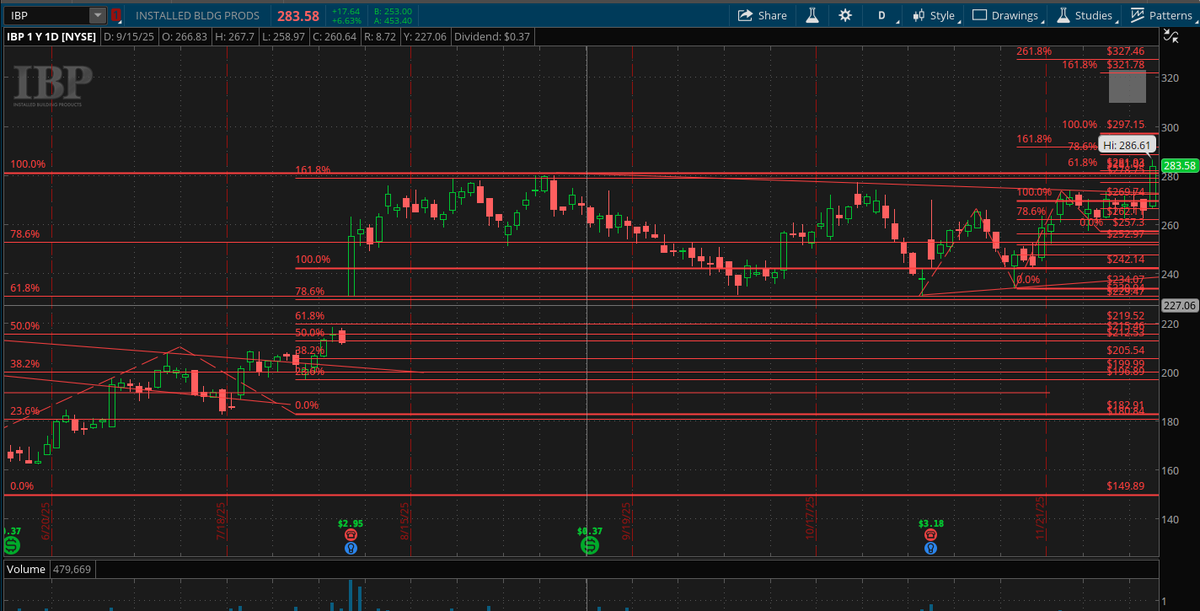Click the $2.95 earnings label
This screenshot has height=611, width=1200.
(350, 523)
